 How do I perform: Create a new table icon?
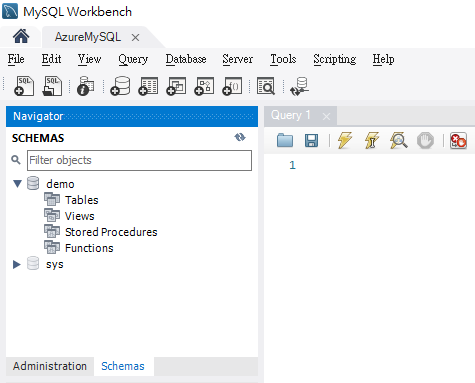pos(148,86)
